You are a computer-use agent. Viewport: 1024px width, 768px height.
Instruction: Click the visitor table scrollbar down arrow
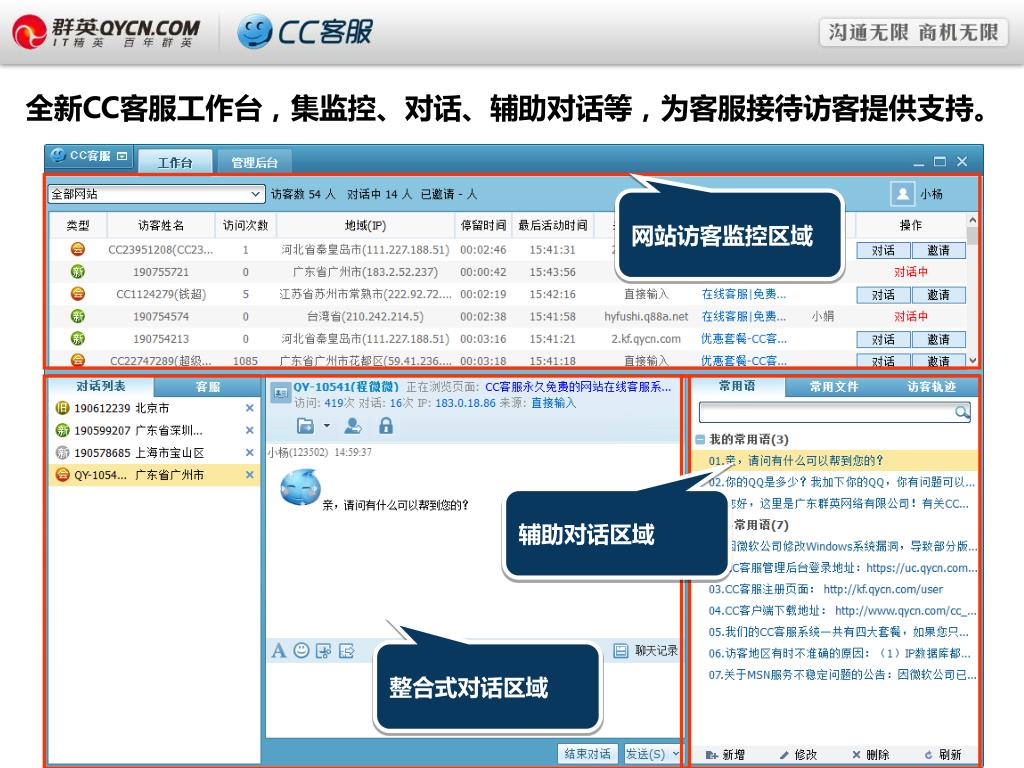pyautogui.click(x=972, y=360)
